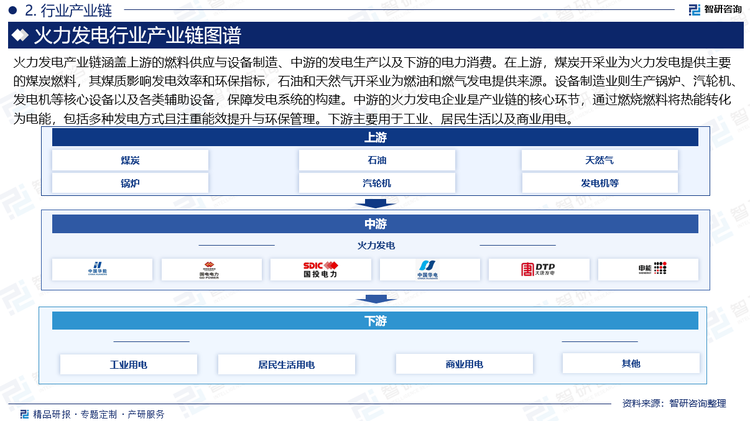
Task: Click the bullet dot before 2. 行业产业链
Action: point(13,10)
